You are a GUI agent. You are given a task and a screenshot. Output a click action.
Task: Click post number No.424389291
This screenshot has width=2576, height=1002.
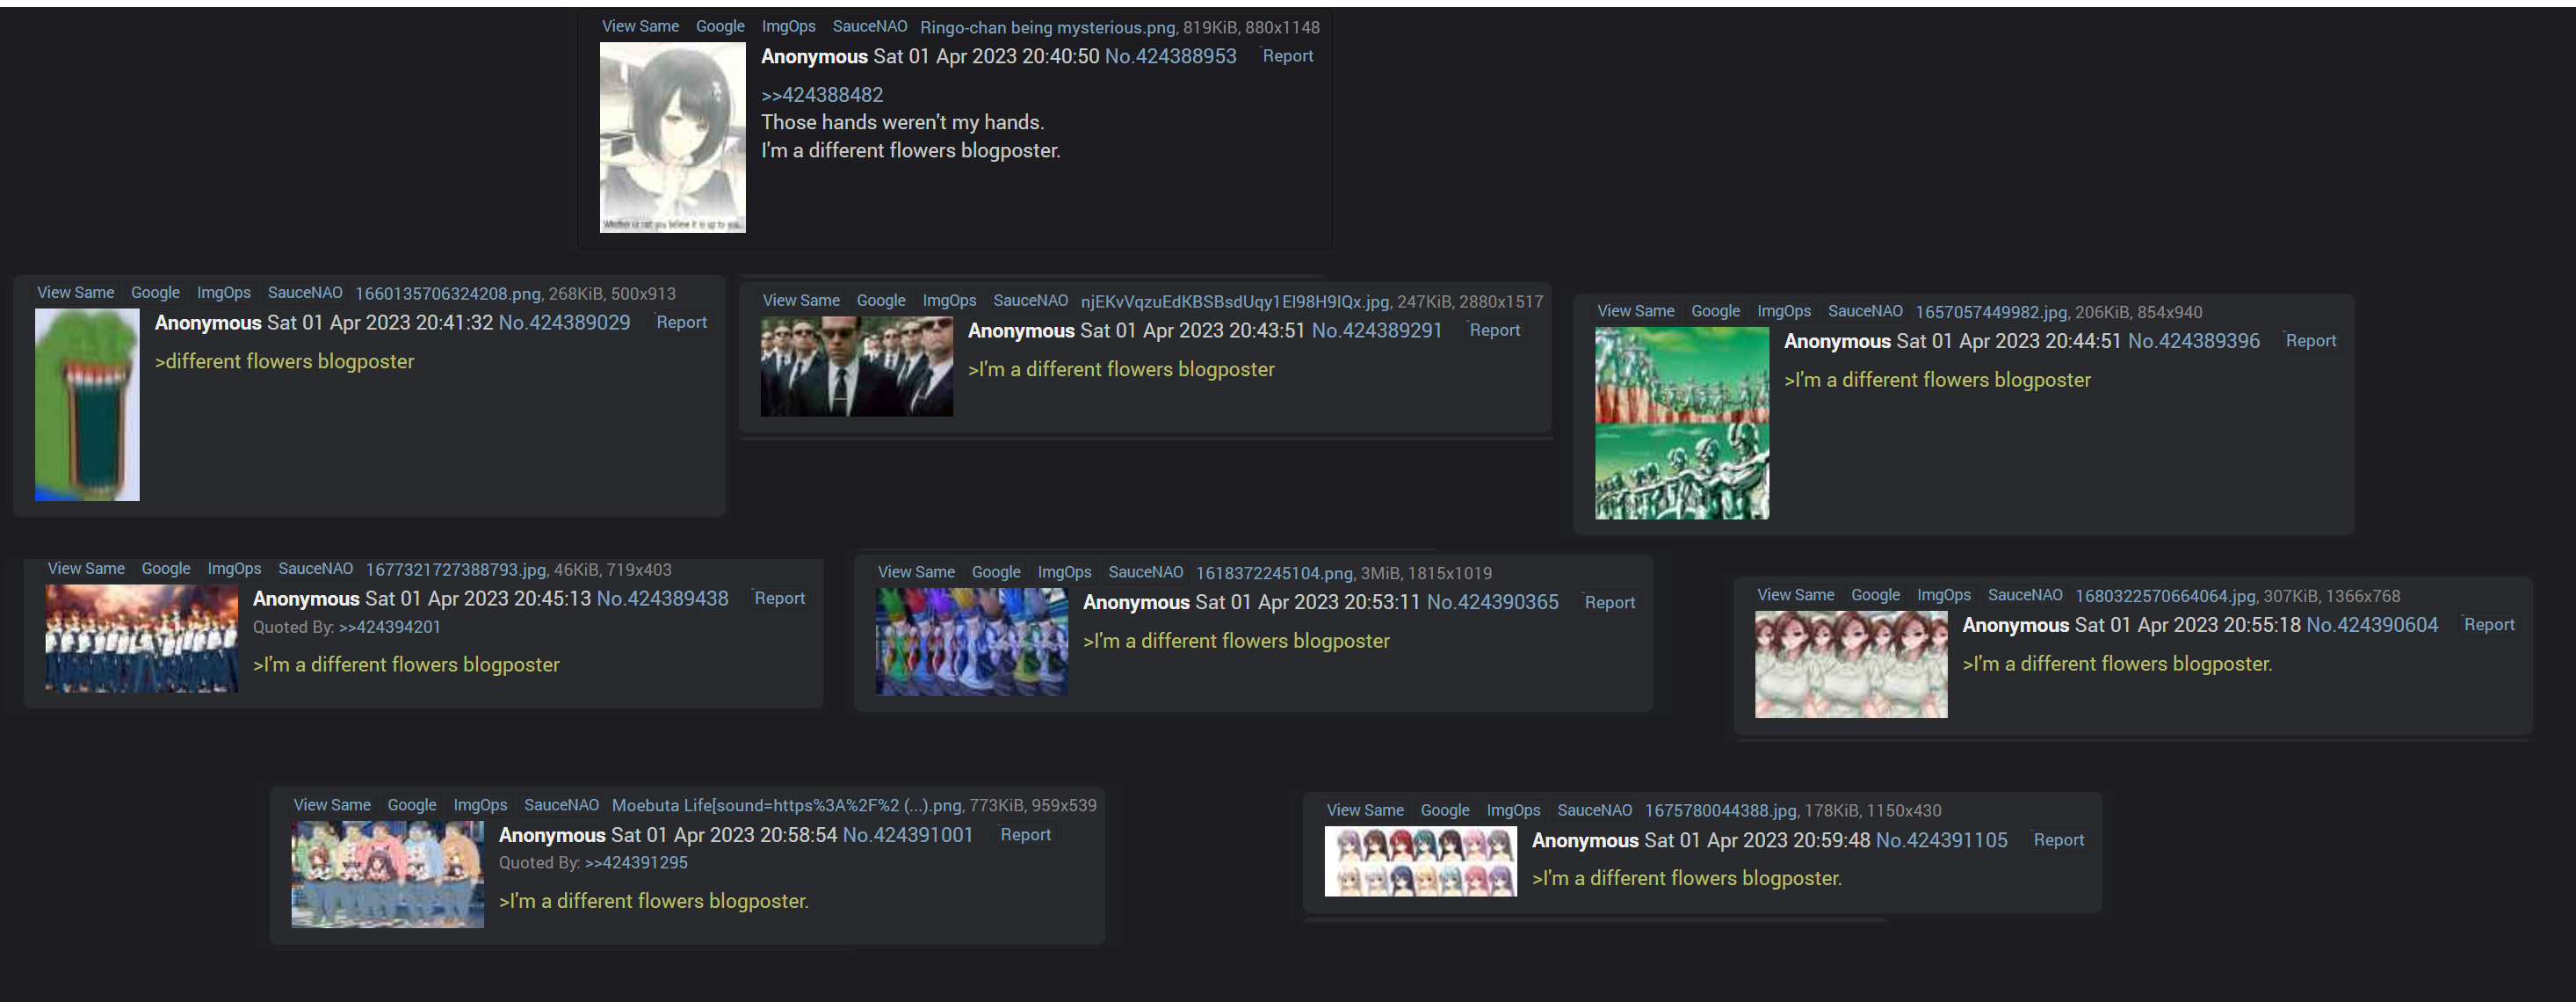pyautogui.click(x=1377, y=330)
